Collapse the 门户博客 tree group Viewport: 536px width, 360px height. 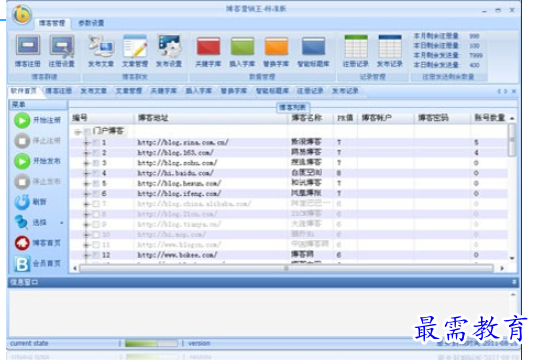click(x=78, y=132)
